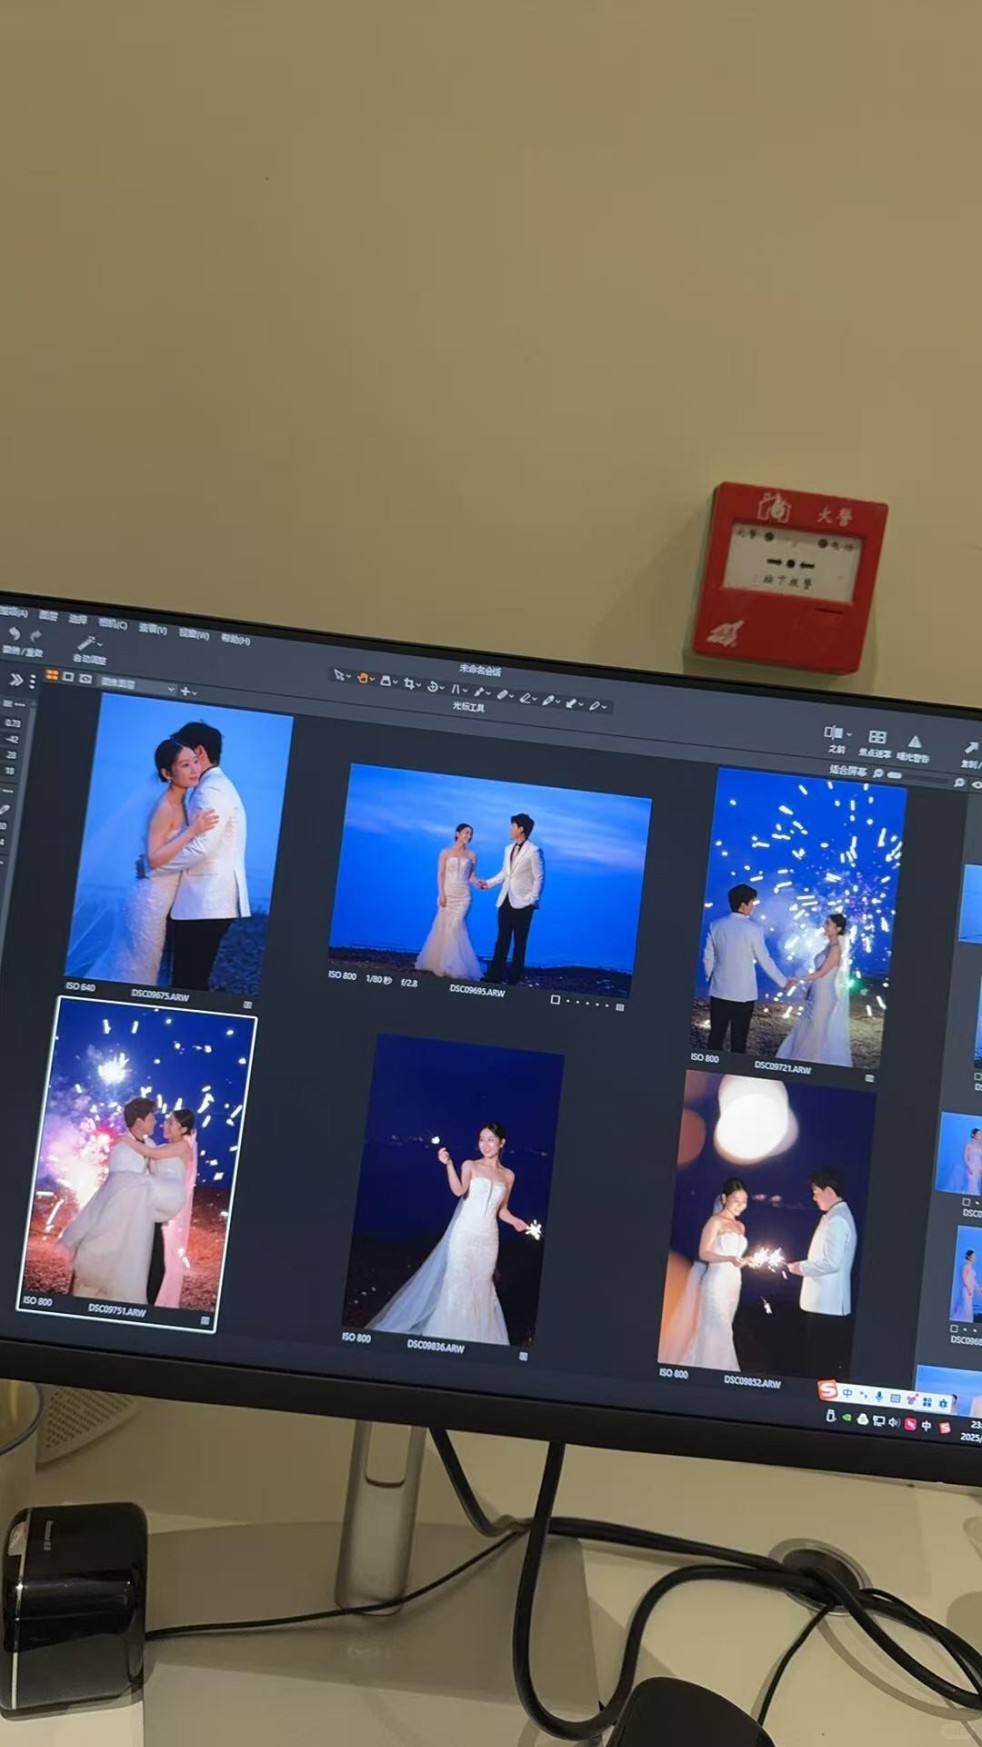This screenshot has height=1747, width=982.
Task: Click the f/2.8 aperture text
Action: pos(409,983)
